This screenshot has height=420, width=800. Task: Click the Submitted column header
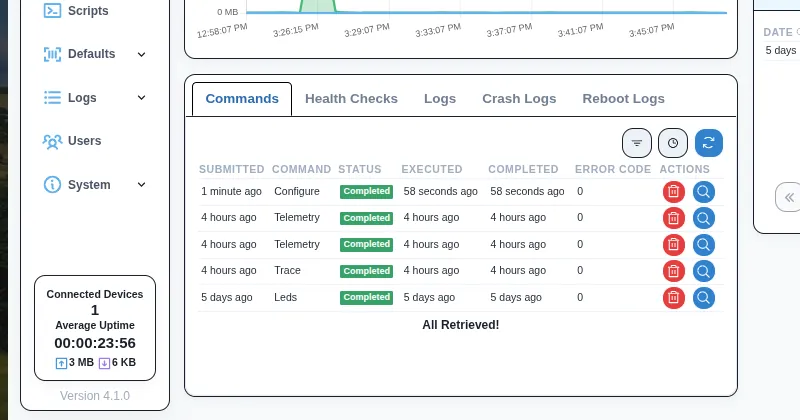(x=231, y=170)
